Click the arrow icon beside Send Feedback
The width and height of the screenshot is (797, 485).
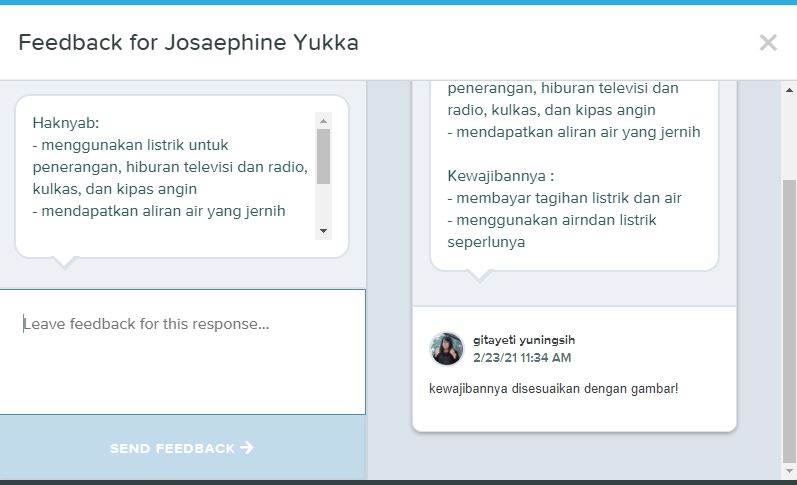click(247, 447)
